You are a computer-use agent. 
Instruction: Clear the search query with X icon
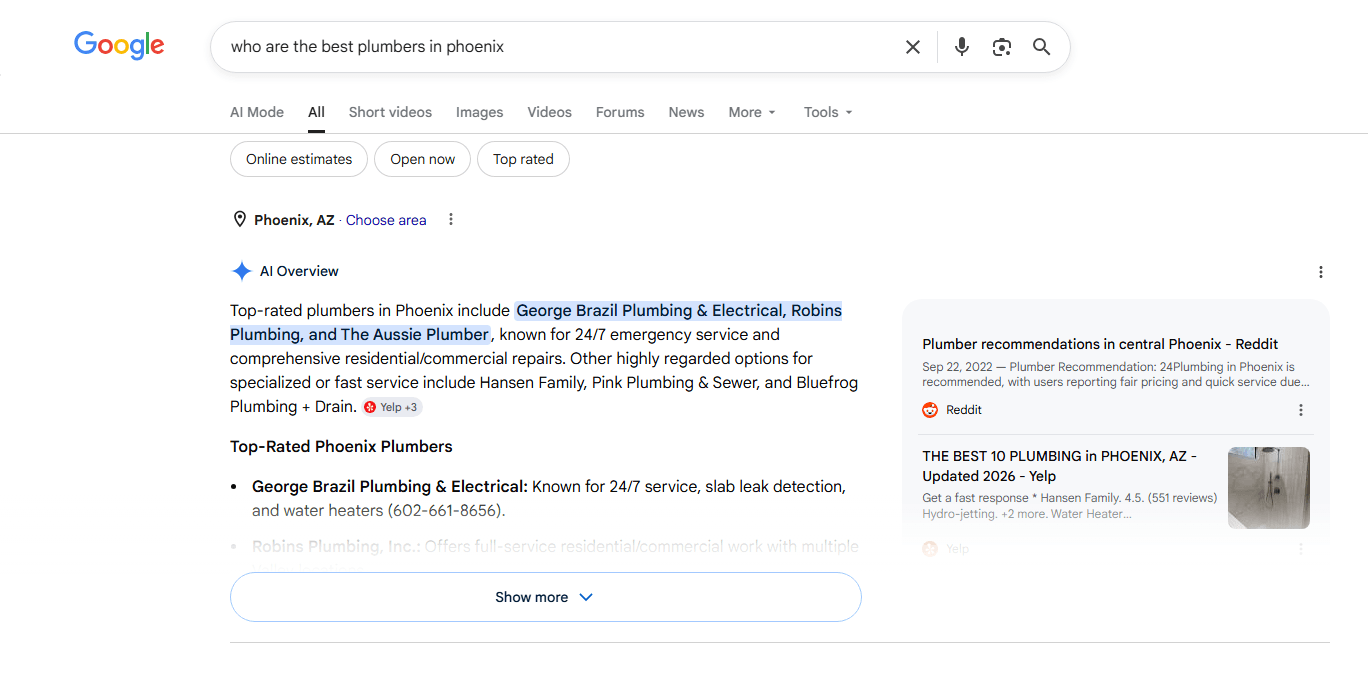pos(912,47)
